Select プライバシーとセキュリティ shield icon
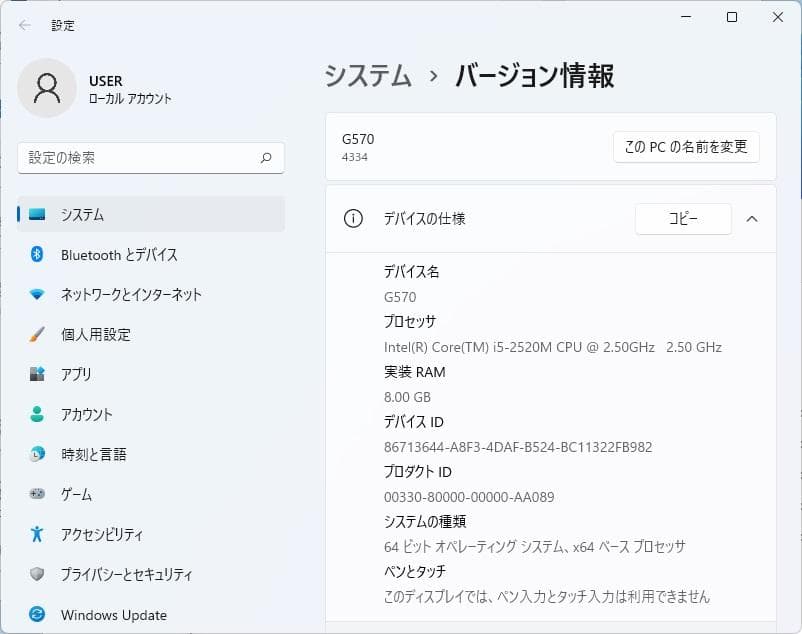 coord(37,574)
